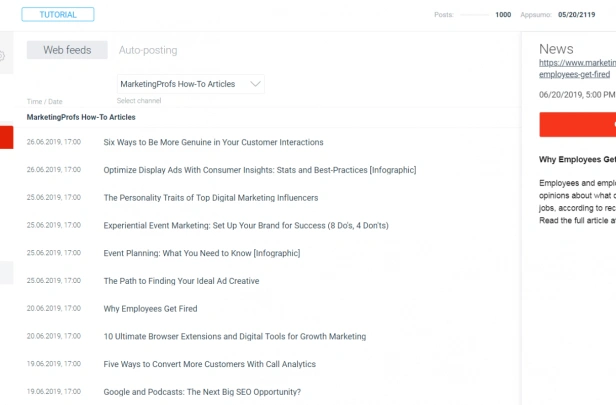The width and height of the screenshot is (616, 405).
Task: Click the red button in the News panel
Action: coord(578,125)
